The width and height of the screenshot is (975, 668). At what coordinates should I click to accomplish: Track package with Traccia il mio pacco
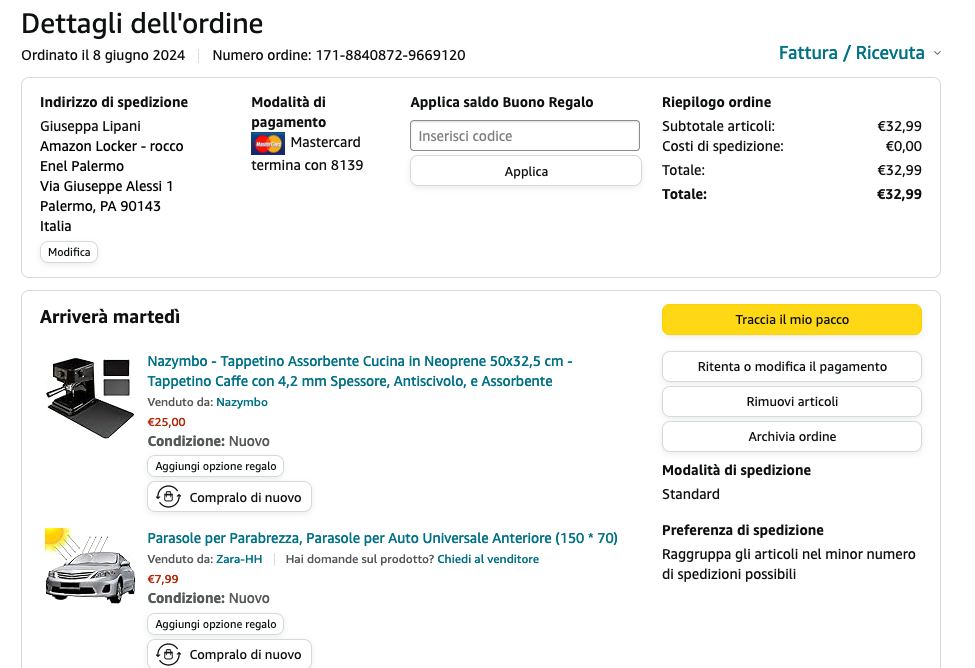click(x=791, y=320)
